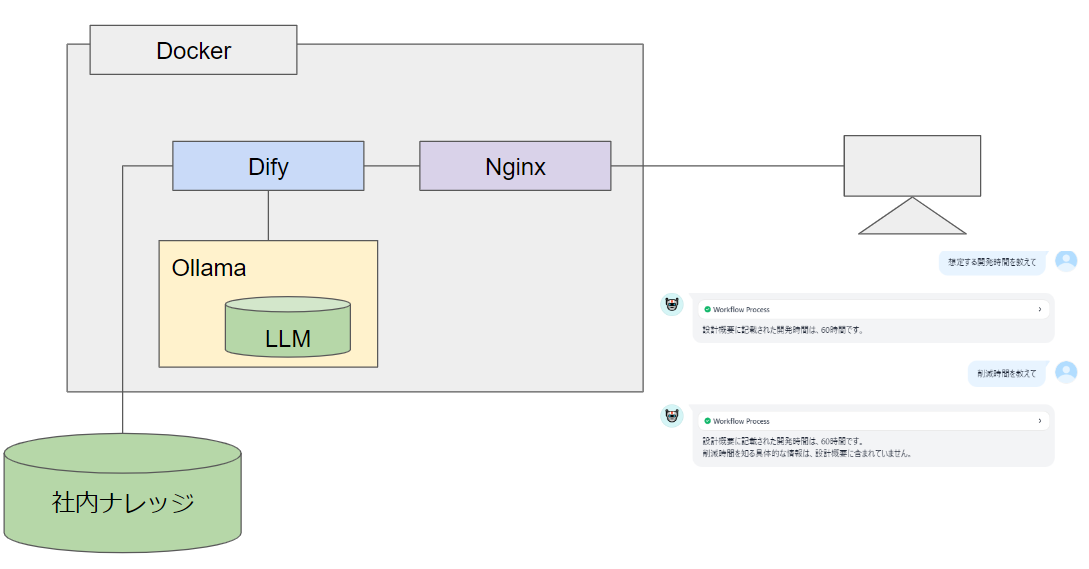
Task: Select the purple Nginx box
Action: coord(515,166)
